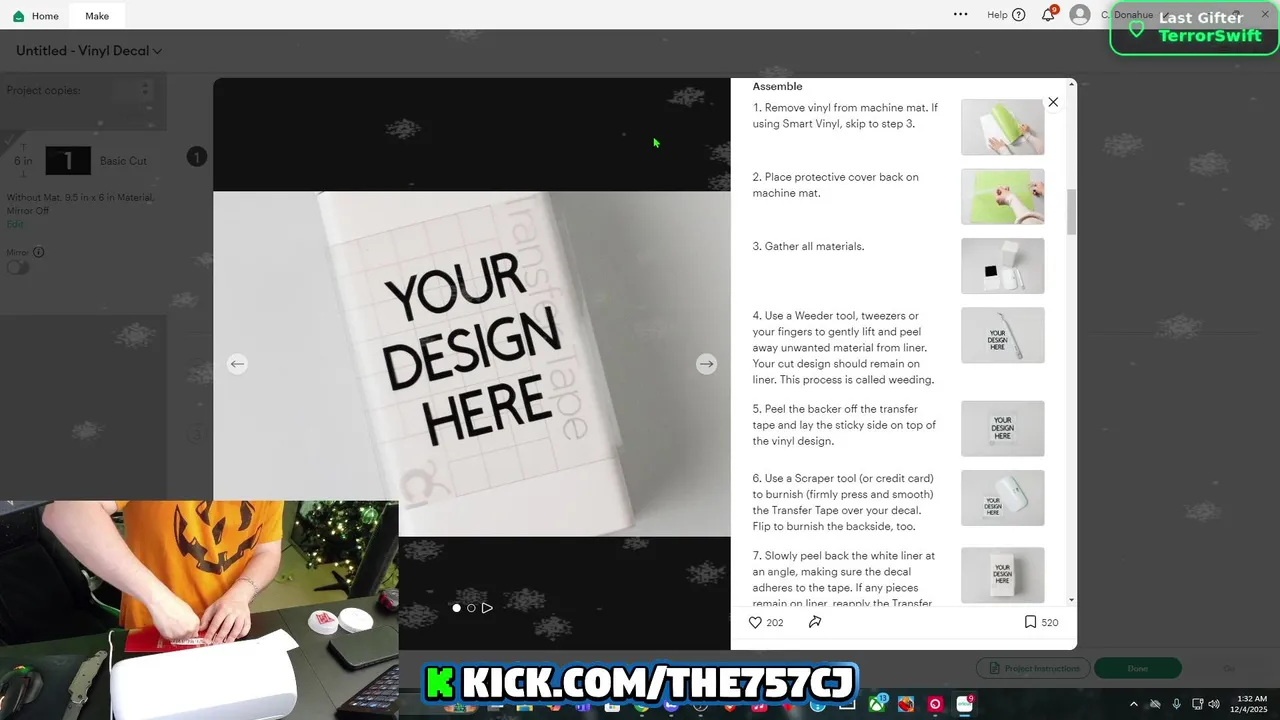Click the green Done button
The image size is (1280, 720).
point(1138,668)
